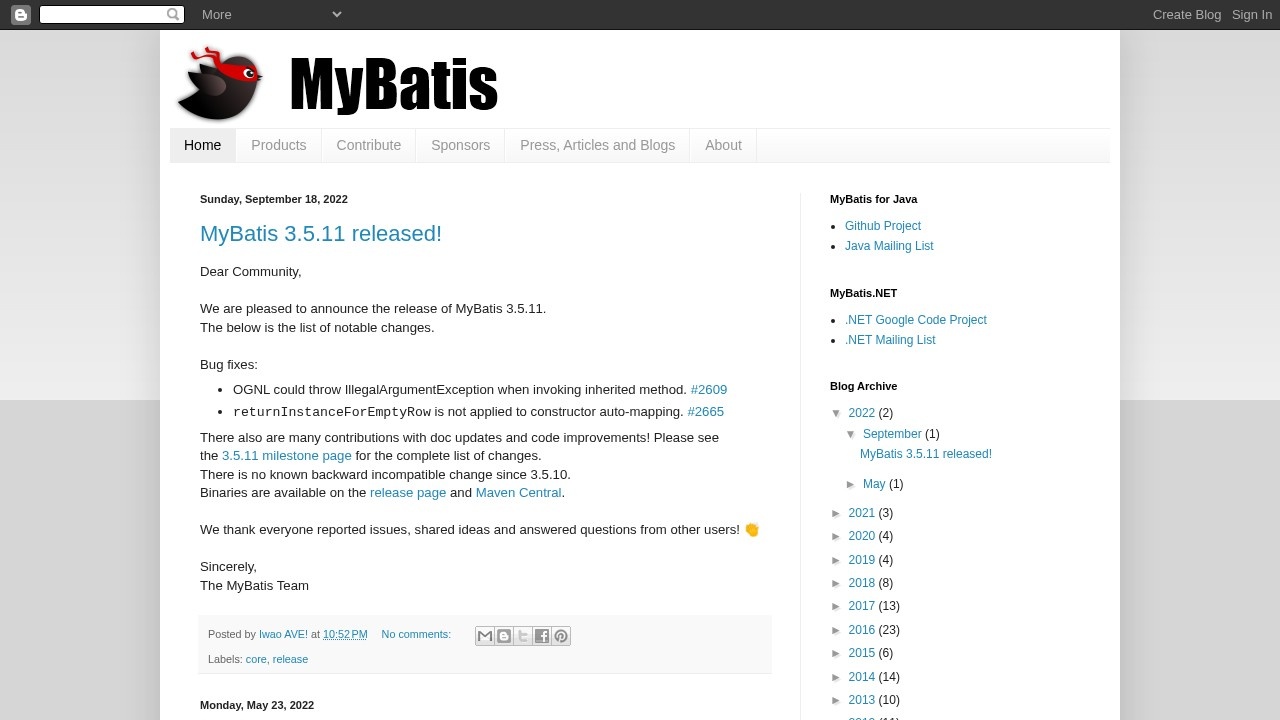Collapse the 2022 blog archive
1280x720 pixels.
pos(838,413)
